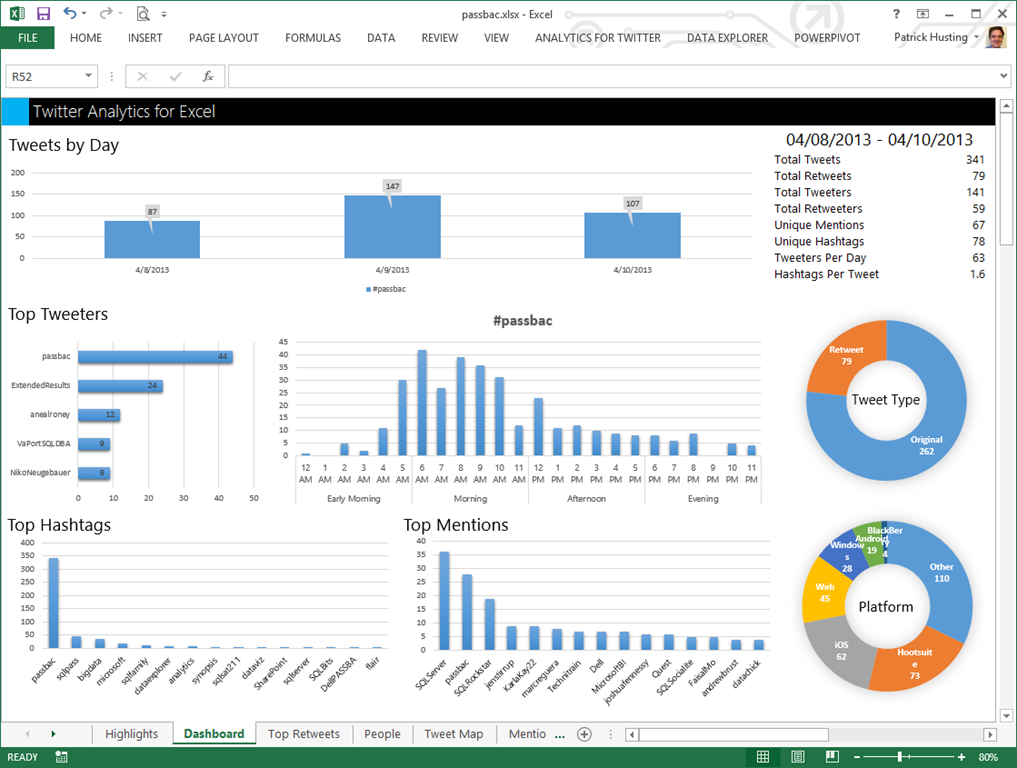Switch to Top Retweets sheet tab
Image resolution: width=1017 pixels, height=768 pixels.
tap(304, 734)
